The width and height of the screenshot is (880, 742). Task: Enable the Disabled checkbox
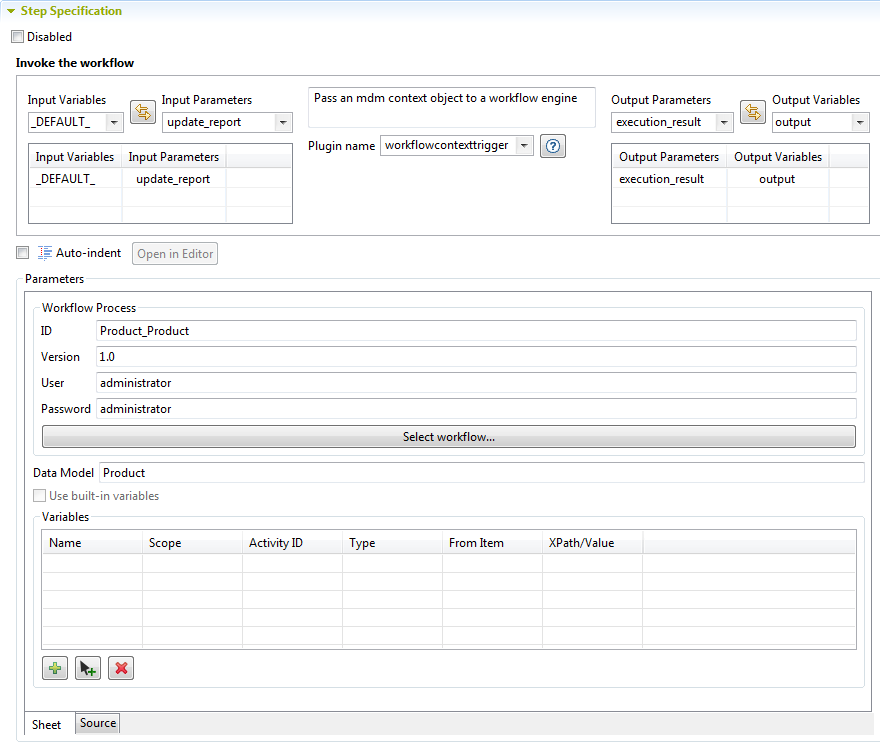(x=17, y=37)
